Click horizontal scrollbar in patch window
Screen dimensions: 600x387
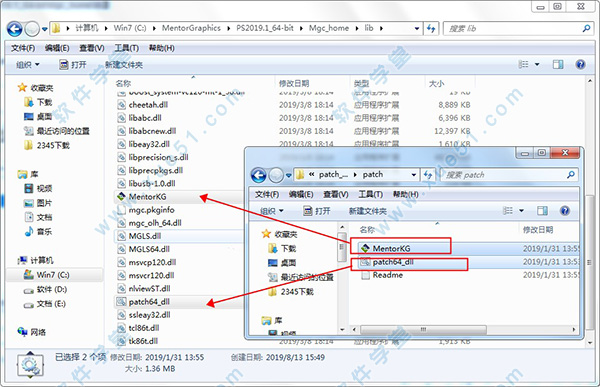[x=423, y=330]
